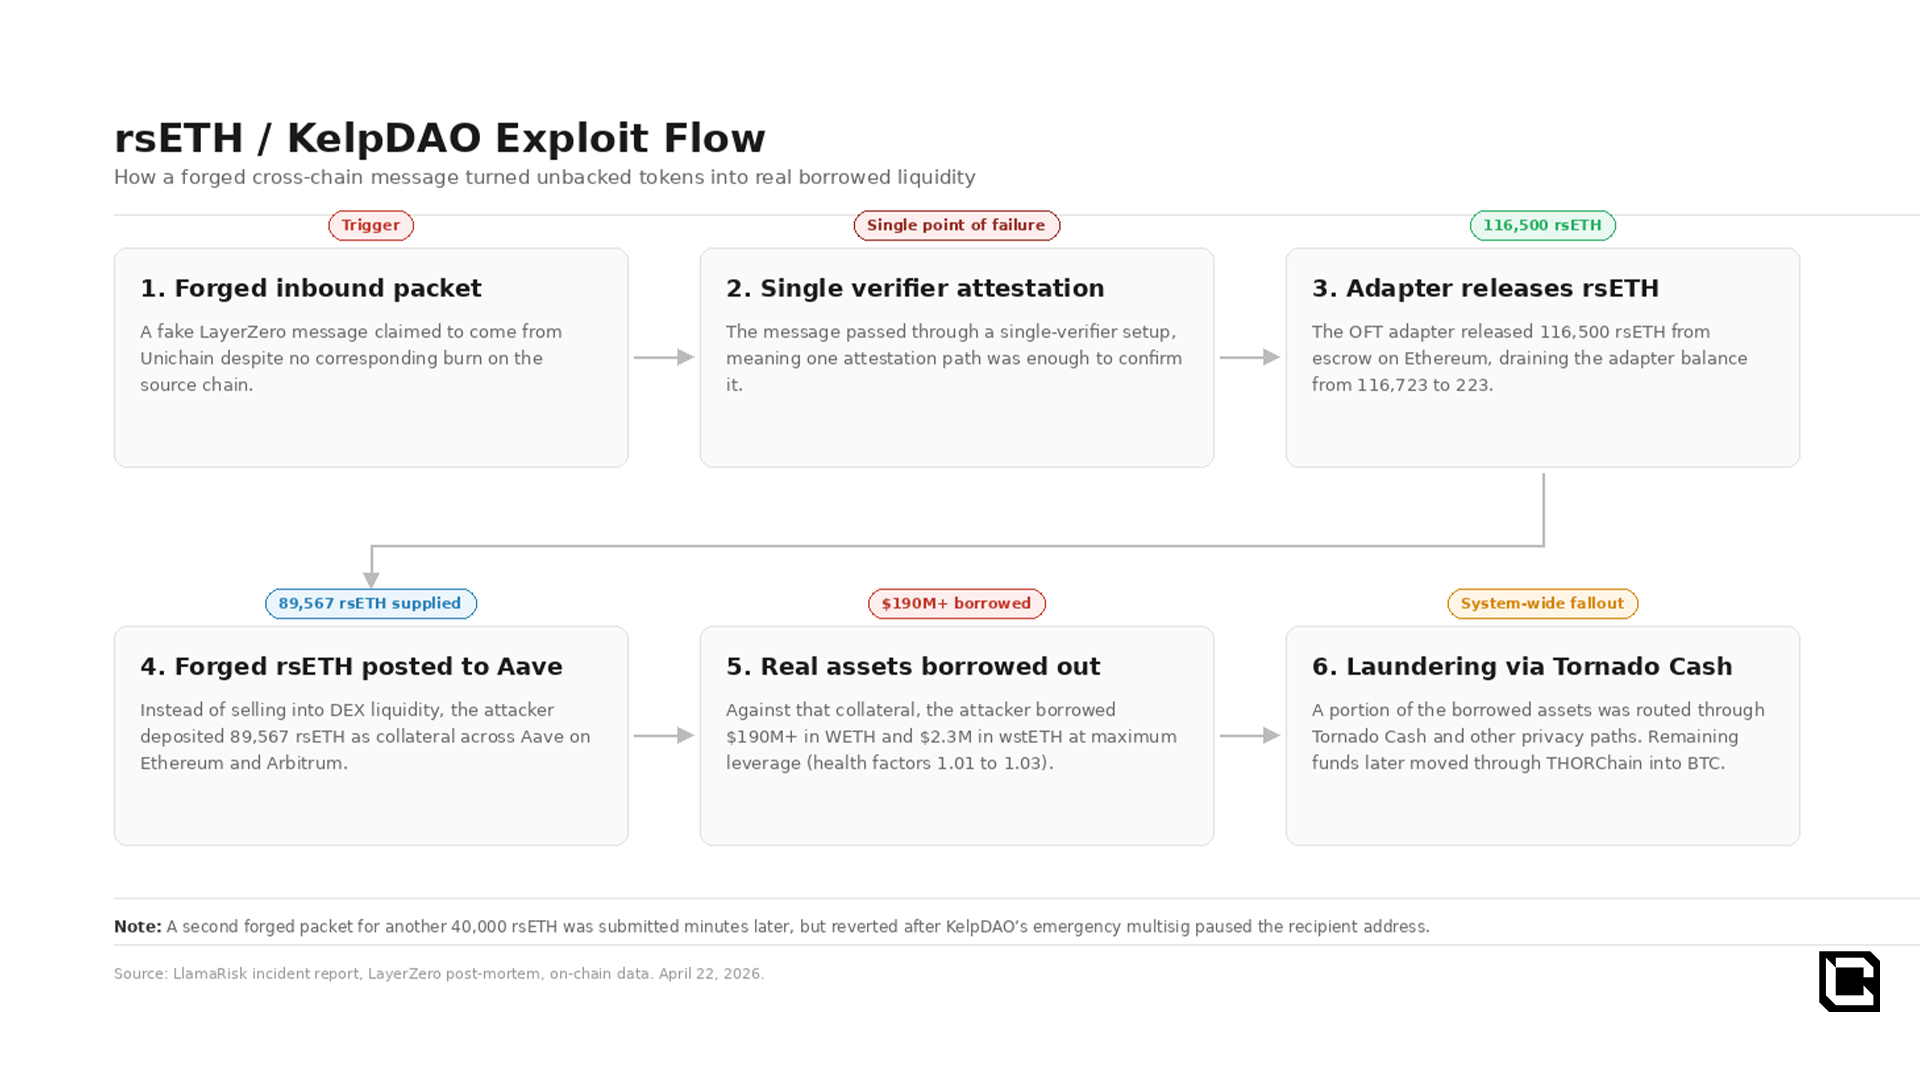The image size is (1920, 1080).
Task: Click the "4. Forged rsETH posted to Aave" heading
Action: [x=351, y=666]
